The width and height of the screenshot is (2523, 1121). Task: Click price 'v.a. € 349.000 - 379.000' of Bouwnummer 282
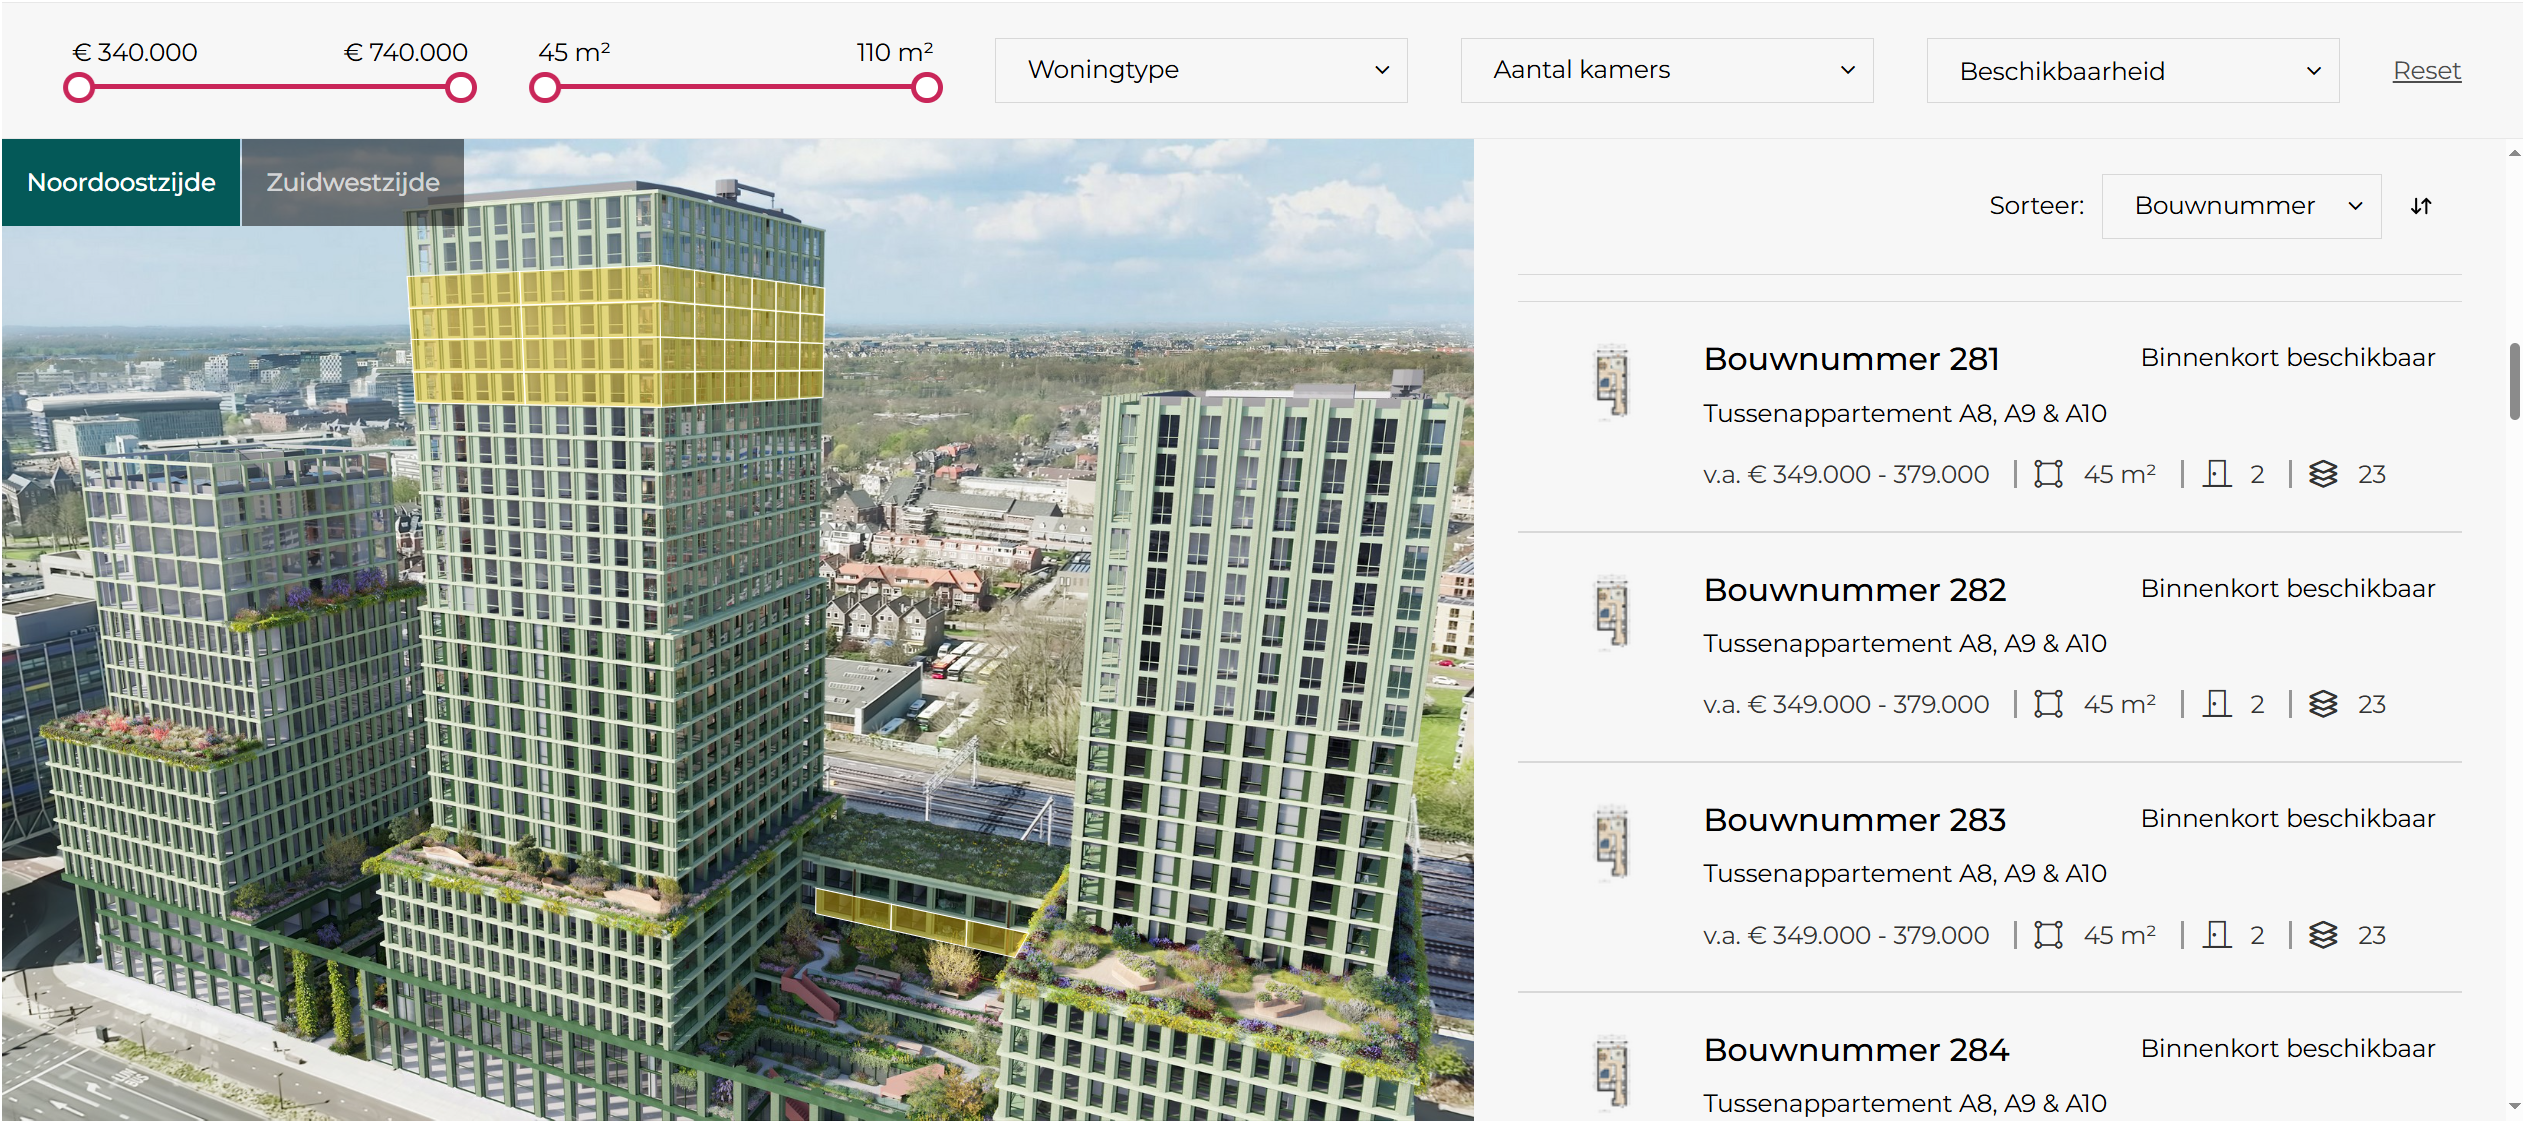(1846, 704)
